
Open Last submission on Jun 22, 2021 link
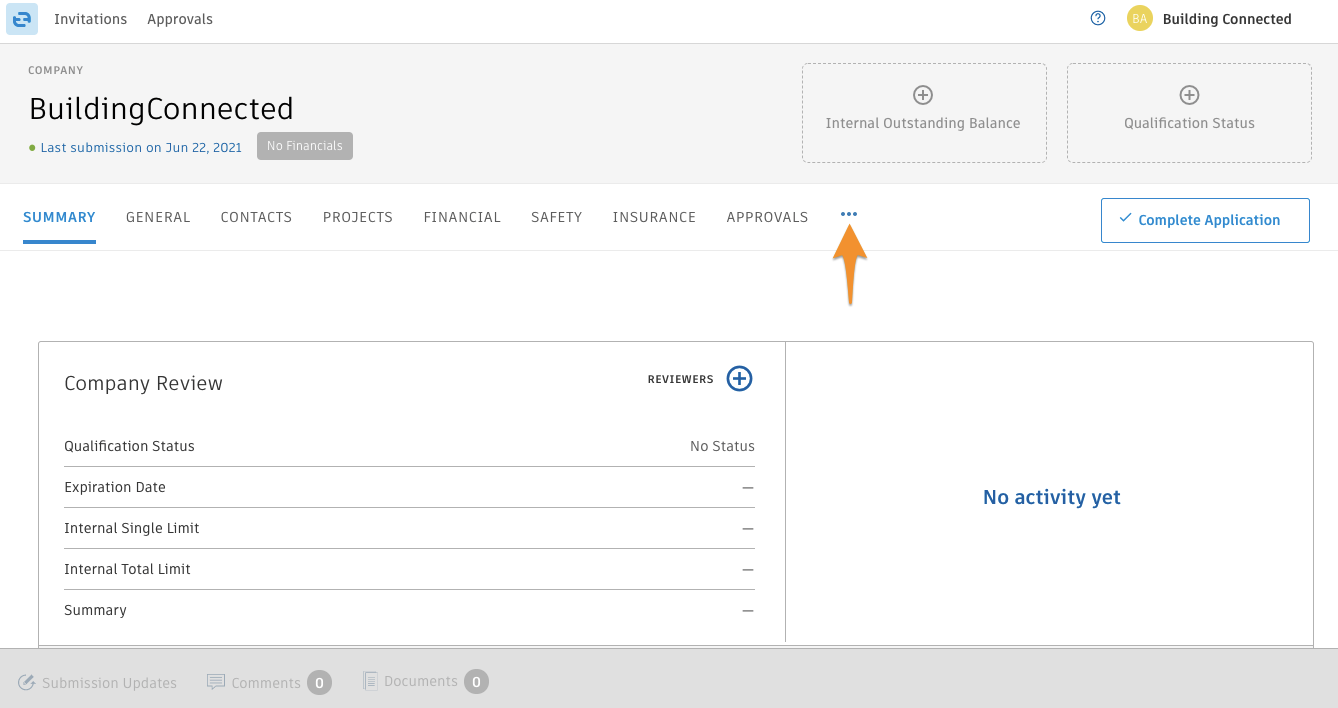pos(141,147)
